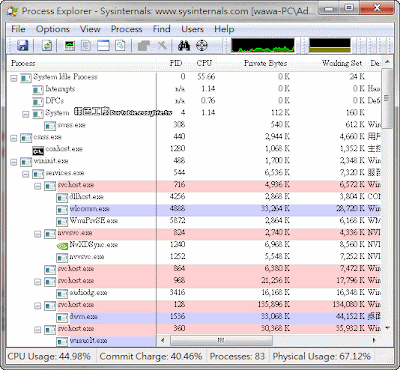Screen dimensions: 400x370
Task: Collapse the nvvsvc.exe PID 824 node
Action: (x=38, y=234)
